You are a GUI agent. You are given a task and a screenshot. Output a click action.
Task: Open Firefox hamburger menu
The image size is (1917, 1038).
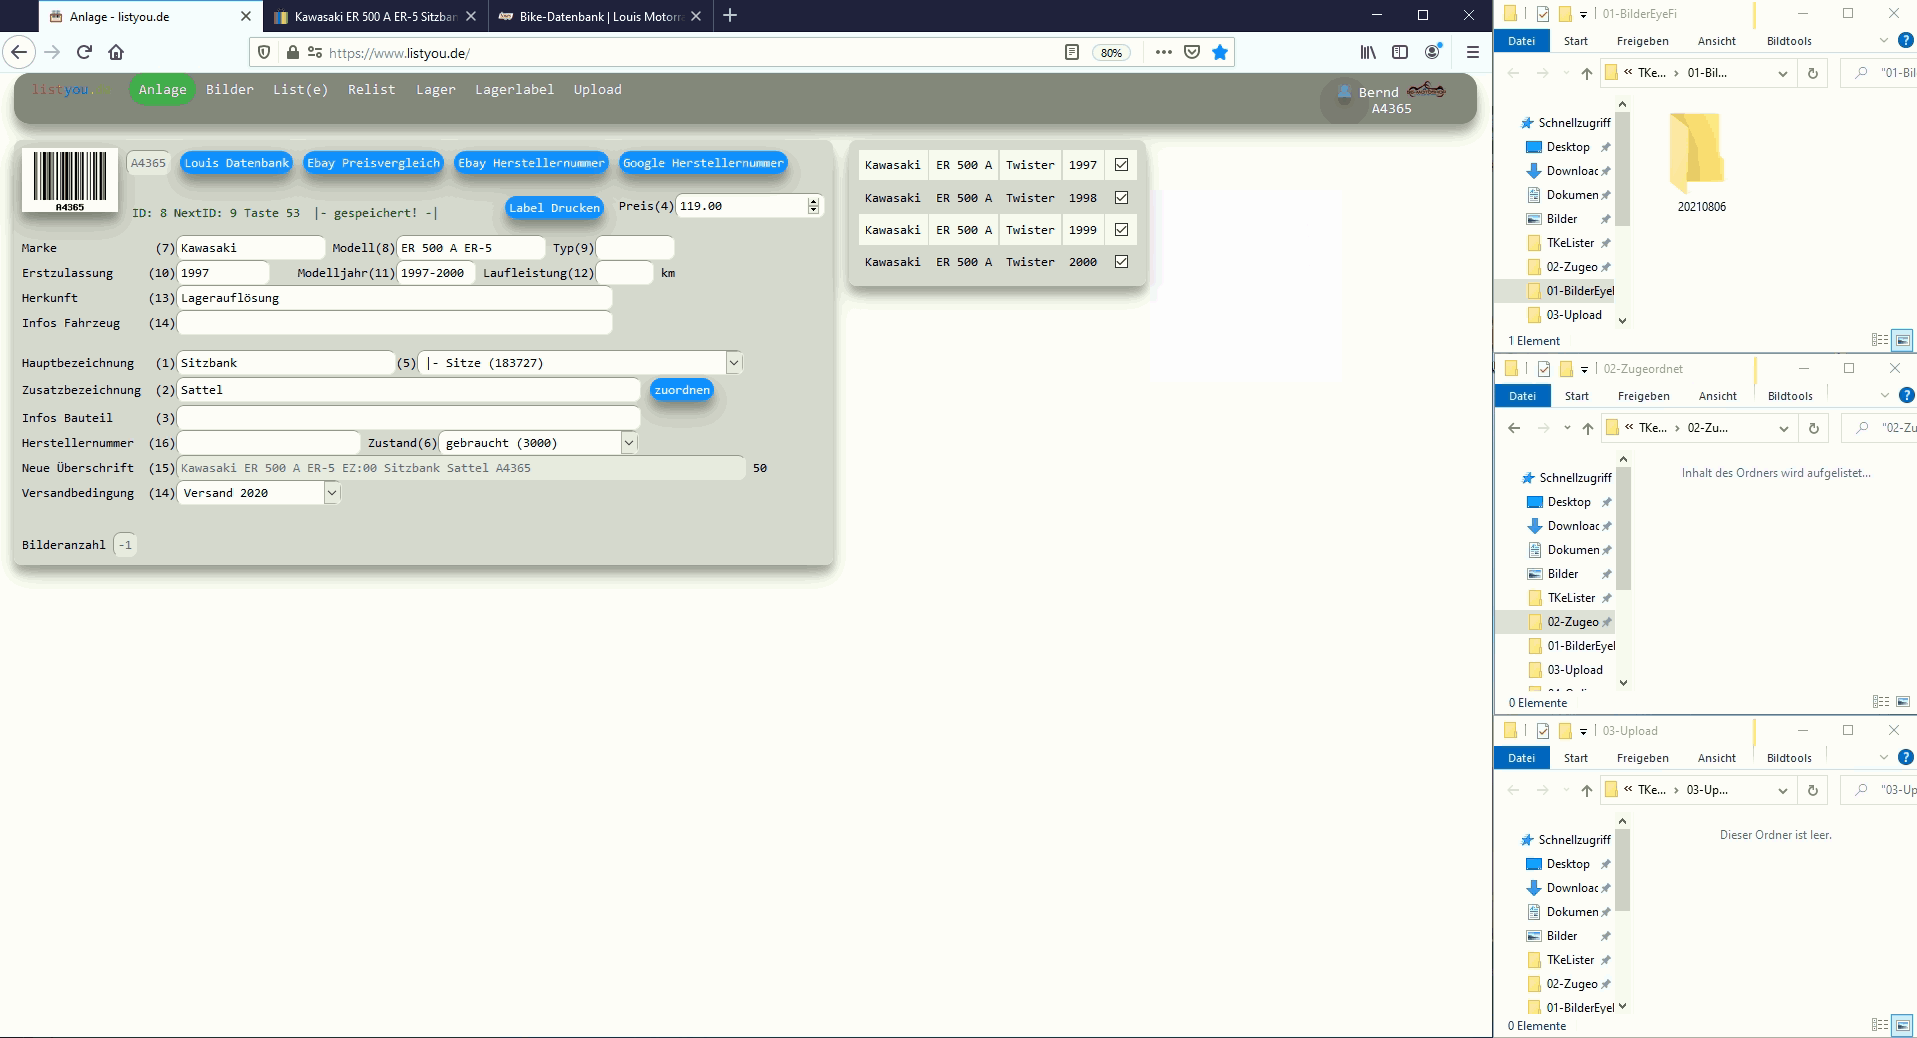1472,52
